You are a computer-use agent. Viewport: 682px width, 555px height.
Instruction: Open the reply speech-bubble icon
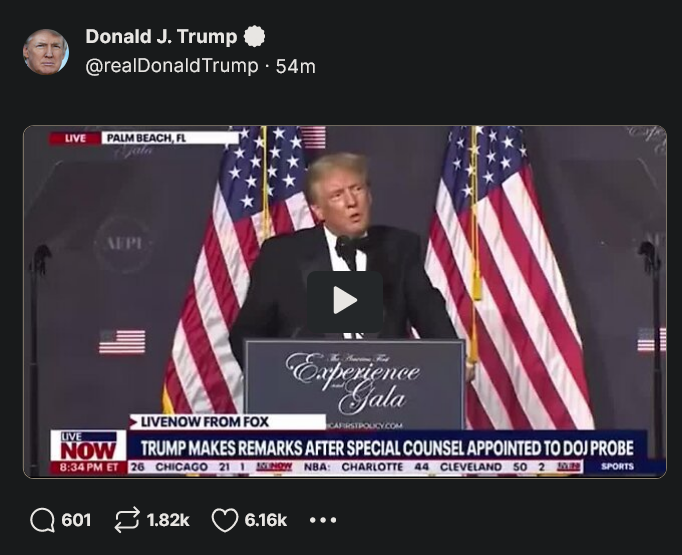coord(42,520)
